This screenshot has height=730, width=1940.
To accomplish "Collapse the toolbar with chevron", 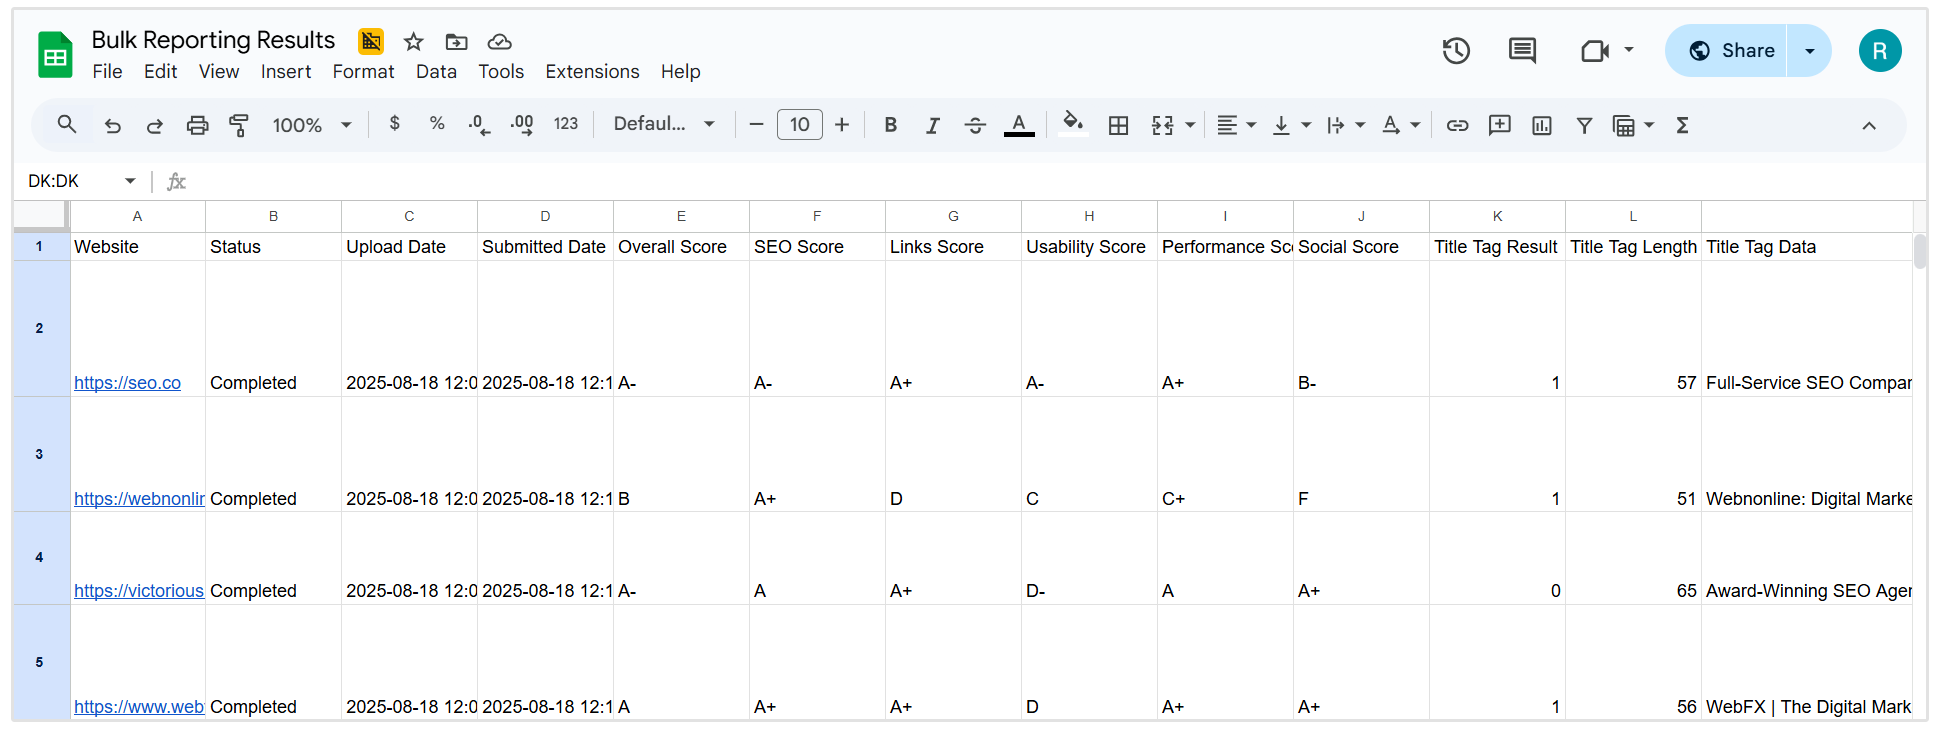I will (1869, 125).
